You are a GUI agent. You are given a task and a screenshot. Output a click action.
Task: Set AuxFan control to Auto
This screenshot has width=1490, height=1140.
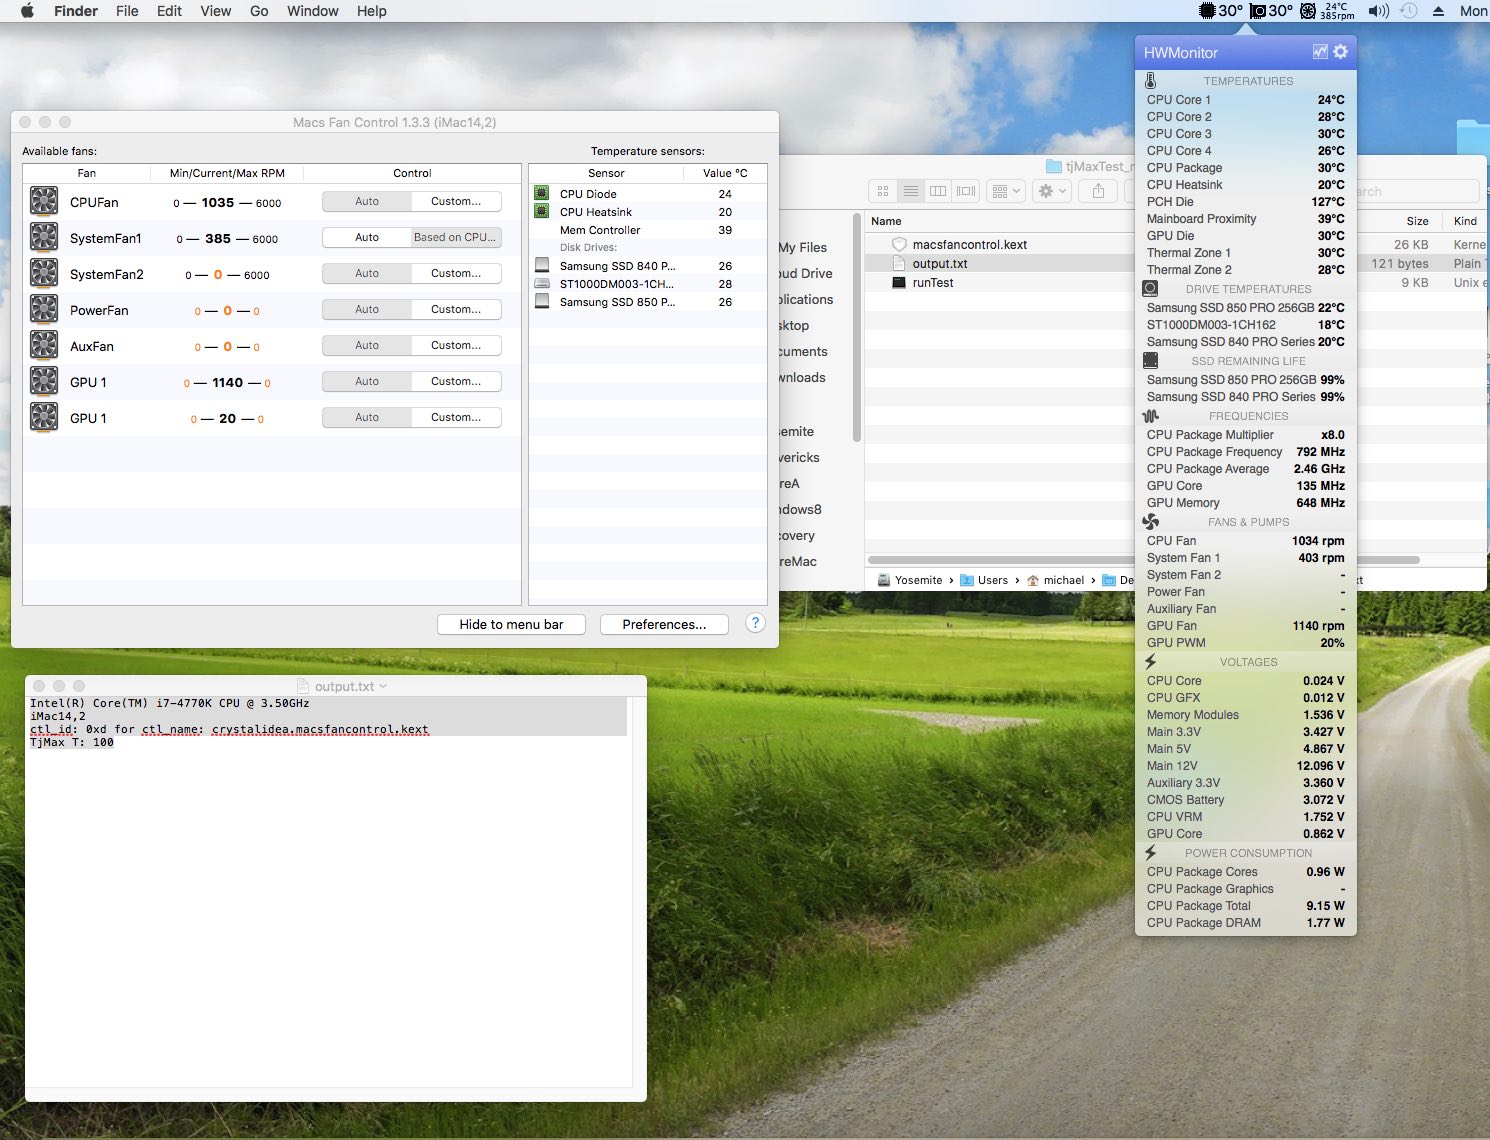point(367,345)
